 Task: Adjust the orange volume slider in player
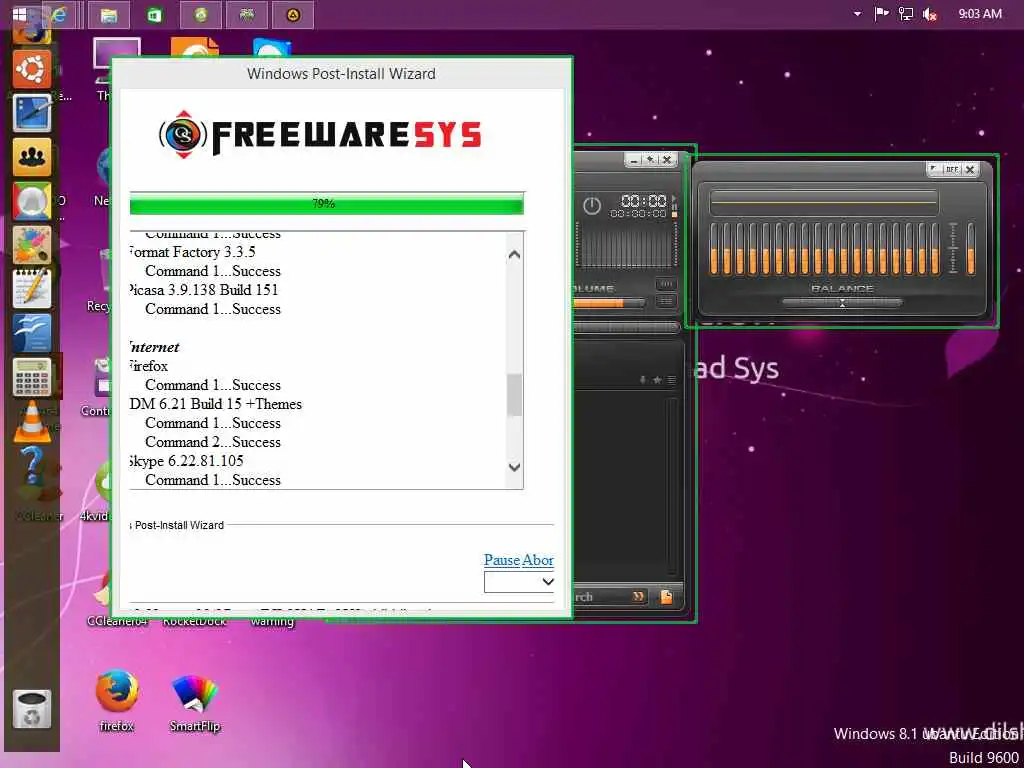tap(609, 303)
